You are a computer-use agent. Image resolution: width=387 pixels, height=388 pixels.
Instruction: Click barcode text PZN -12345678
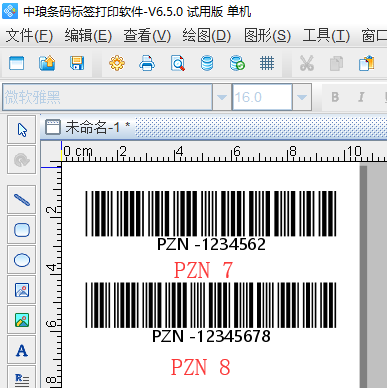click(x=211, y=336)
